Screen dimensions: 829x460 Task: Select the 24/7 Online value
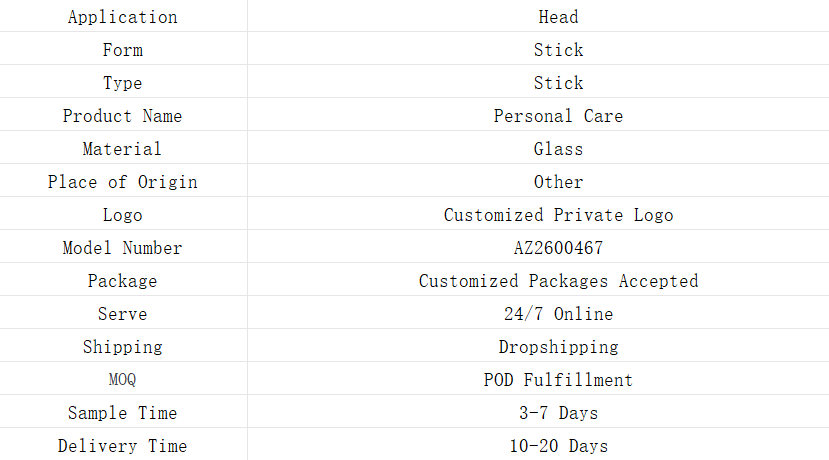(x=558, y=314)
